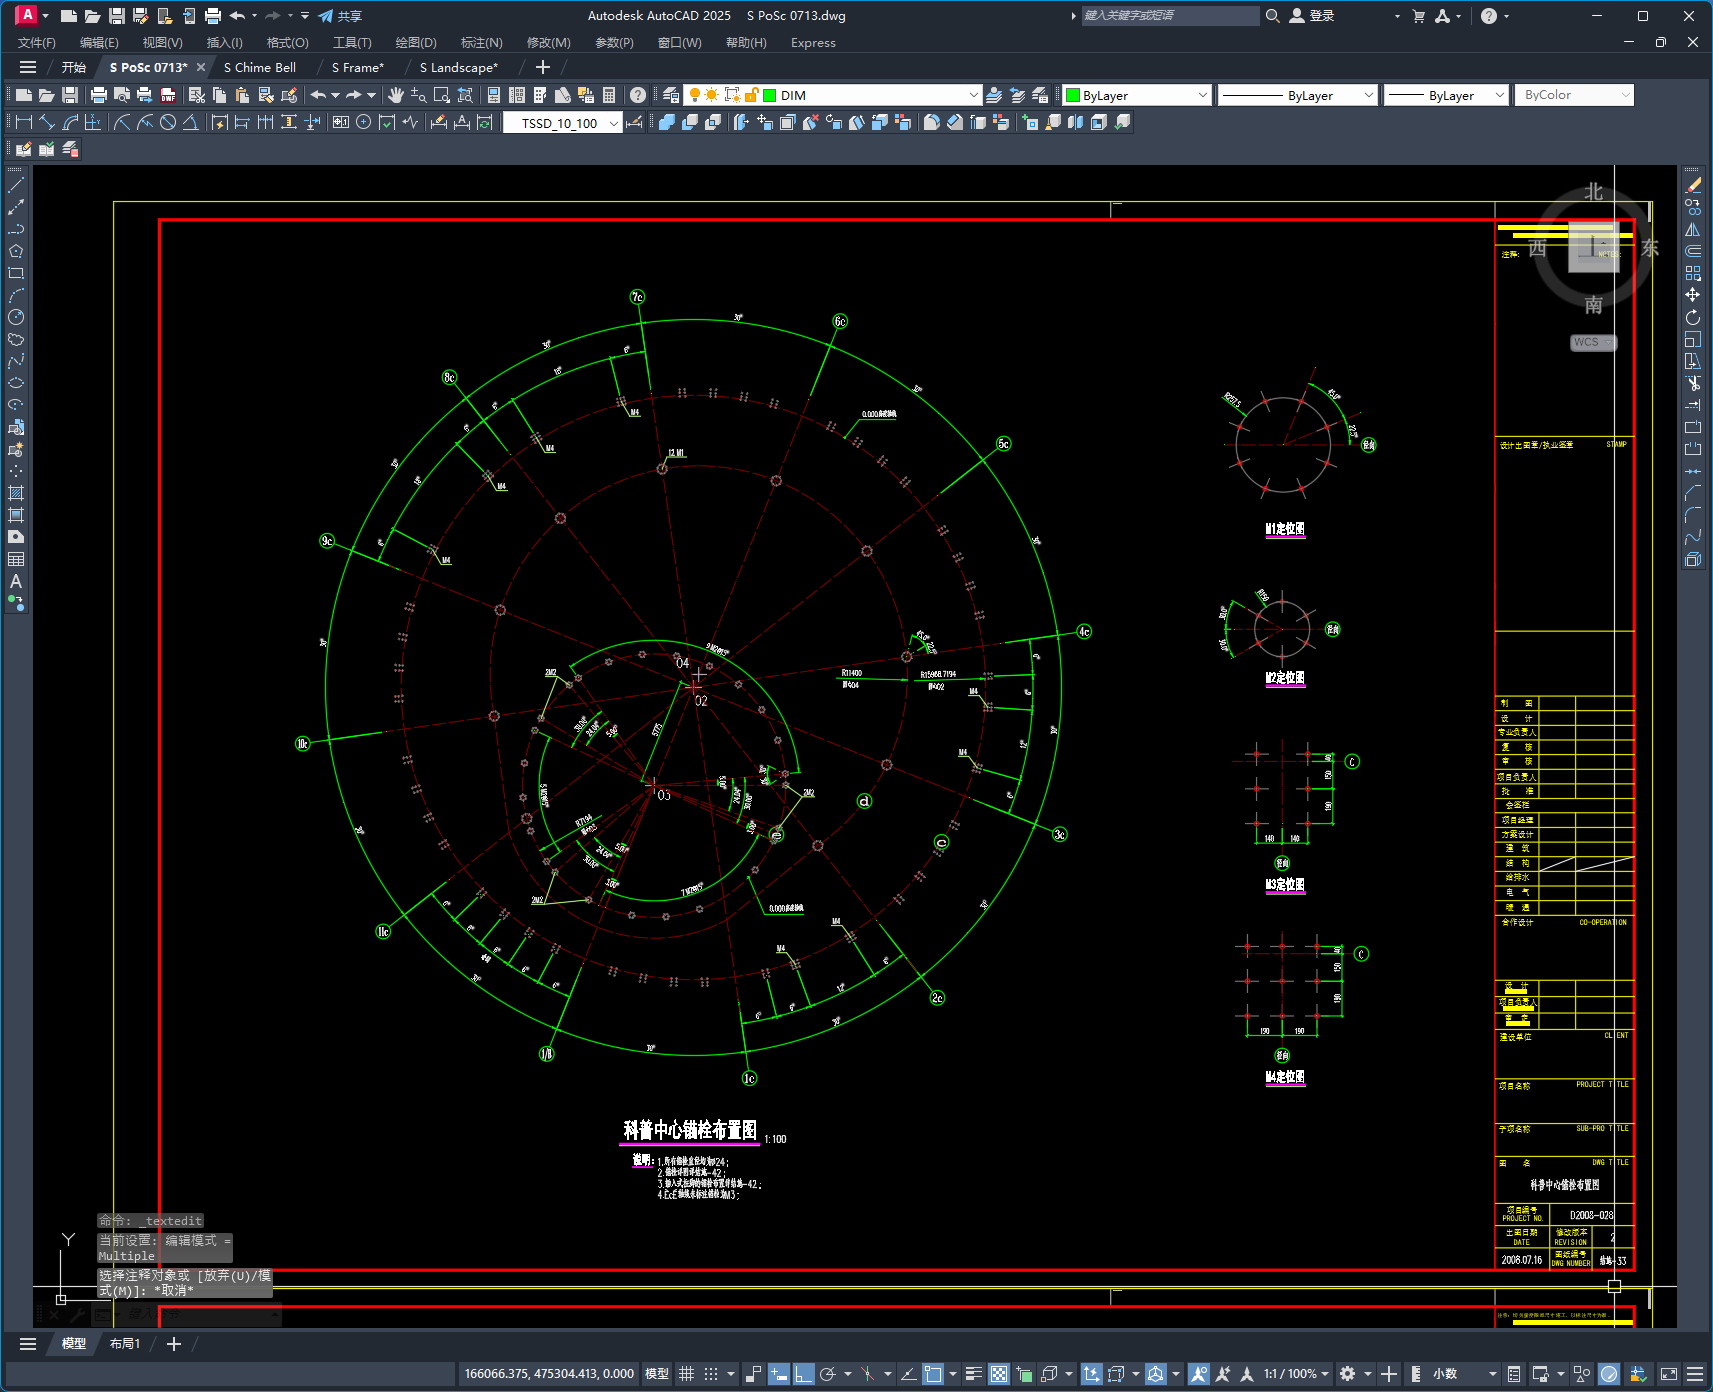The image size is (1713, 1392).
Task: Toggle dynamic input in status bar
Action: click(779, 1374)
